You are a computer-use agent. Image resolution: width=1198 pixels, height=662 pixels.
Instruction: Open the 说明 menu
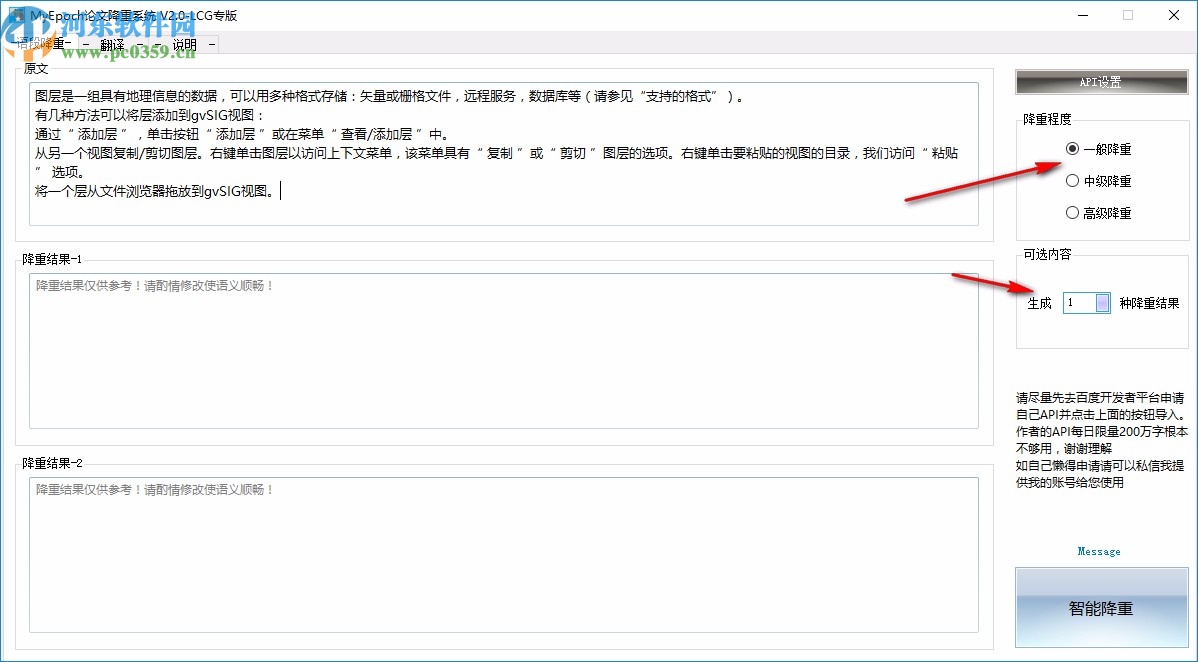click(x=183, y=44)
